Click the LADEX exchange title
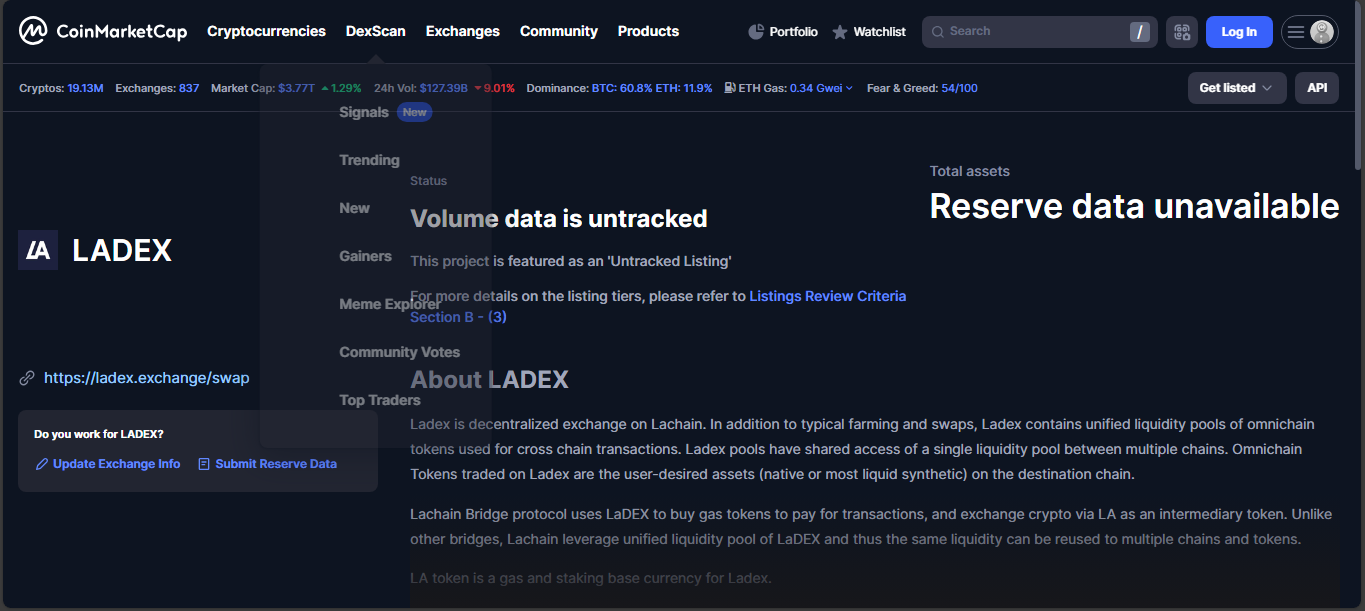Image resolution: width=1365 pixels, height=611 pixels. click(x=122, y=250)
